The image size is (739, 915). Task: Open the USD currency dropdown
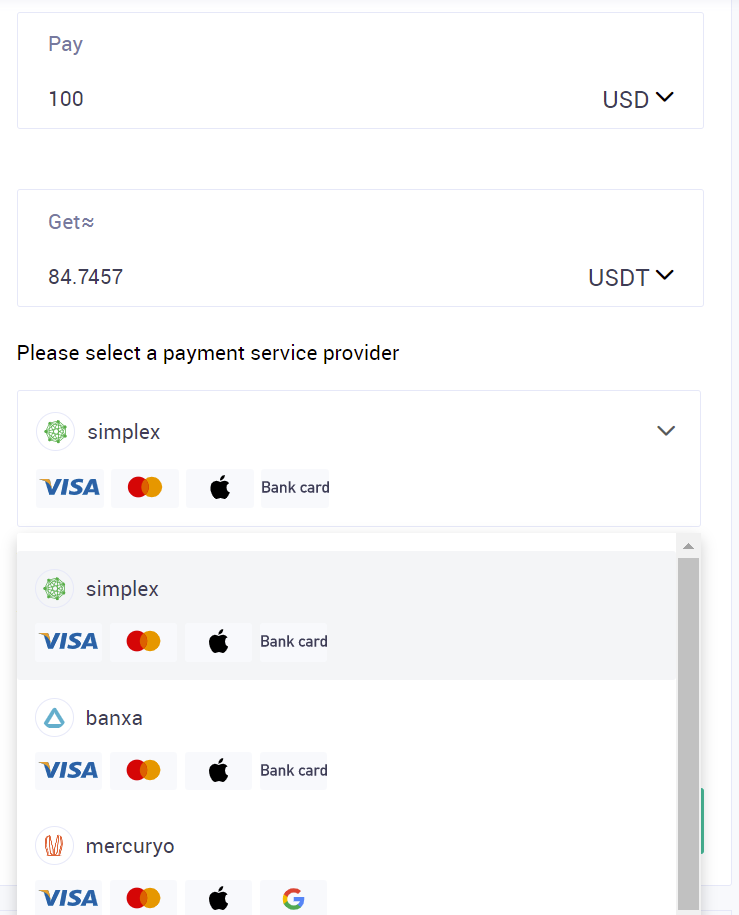click(x=638, y=99)
